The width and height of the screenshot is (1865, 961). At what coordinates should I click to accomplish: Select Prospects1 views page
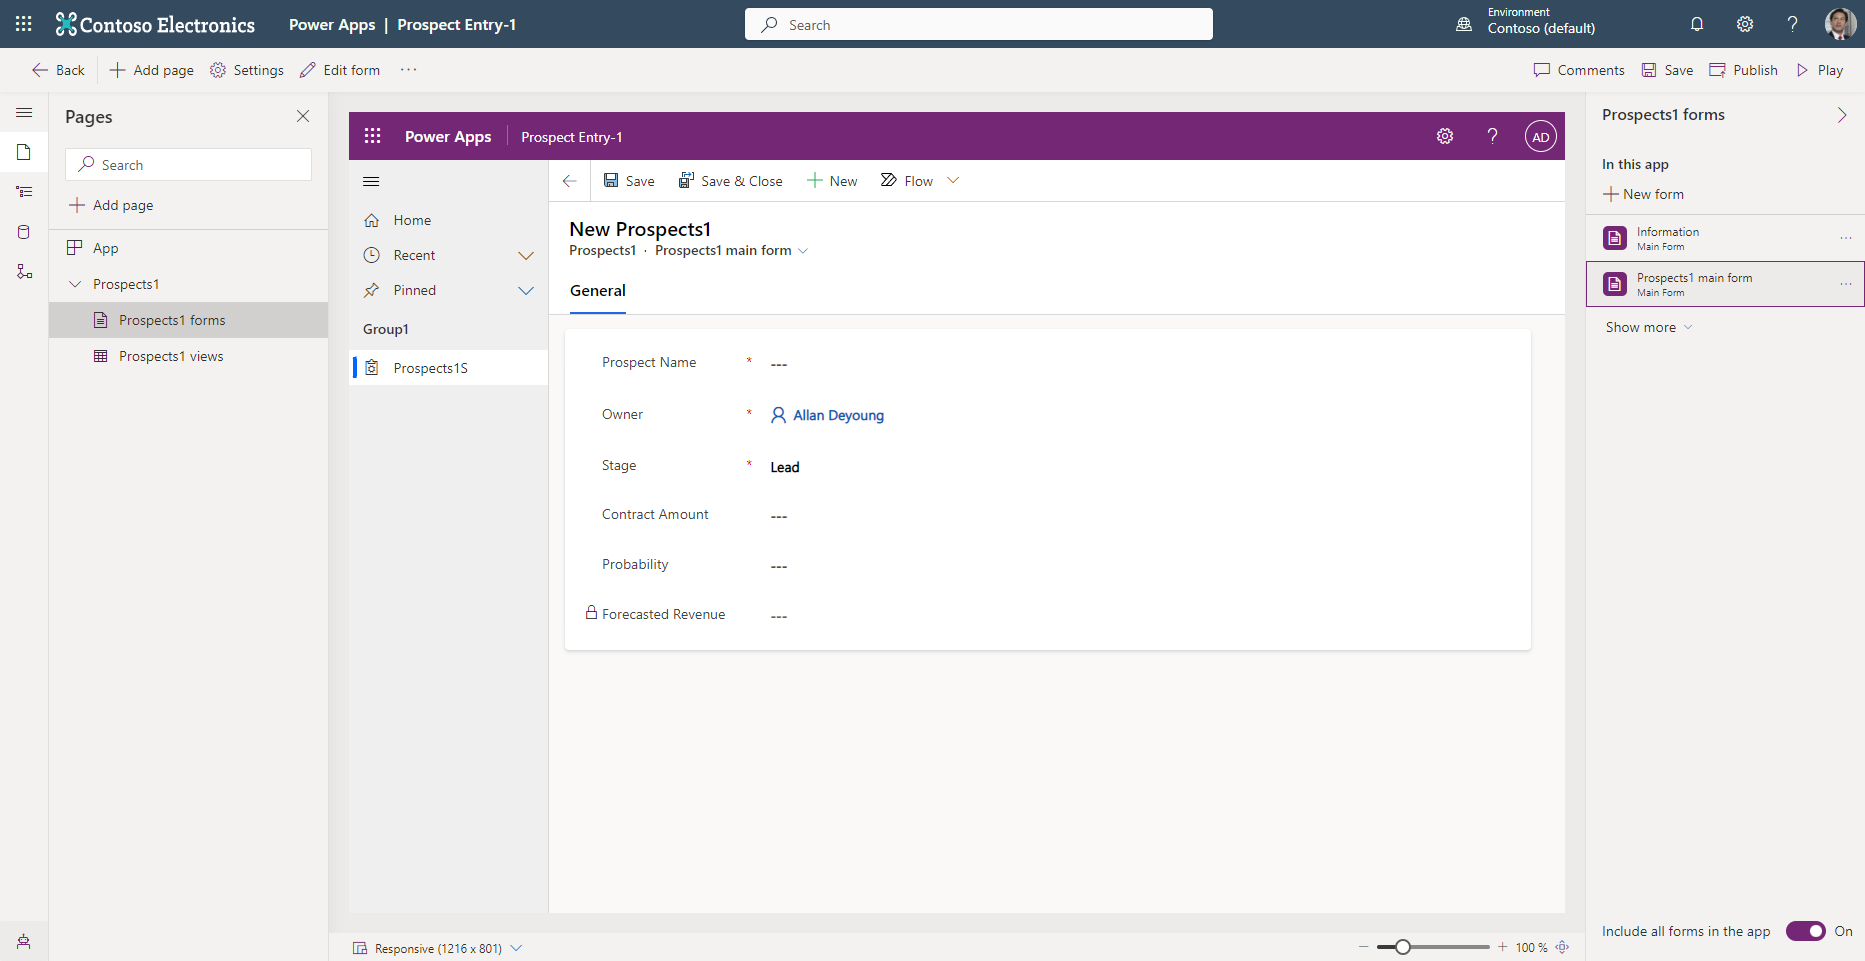point(188,356)
